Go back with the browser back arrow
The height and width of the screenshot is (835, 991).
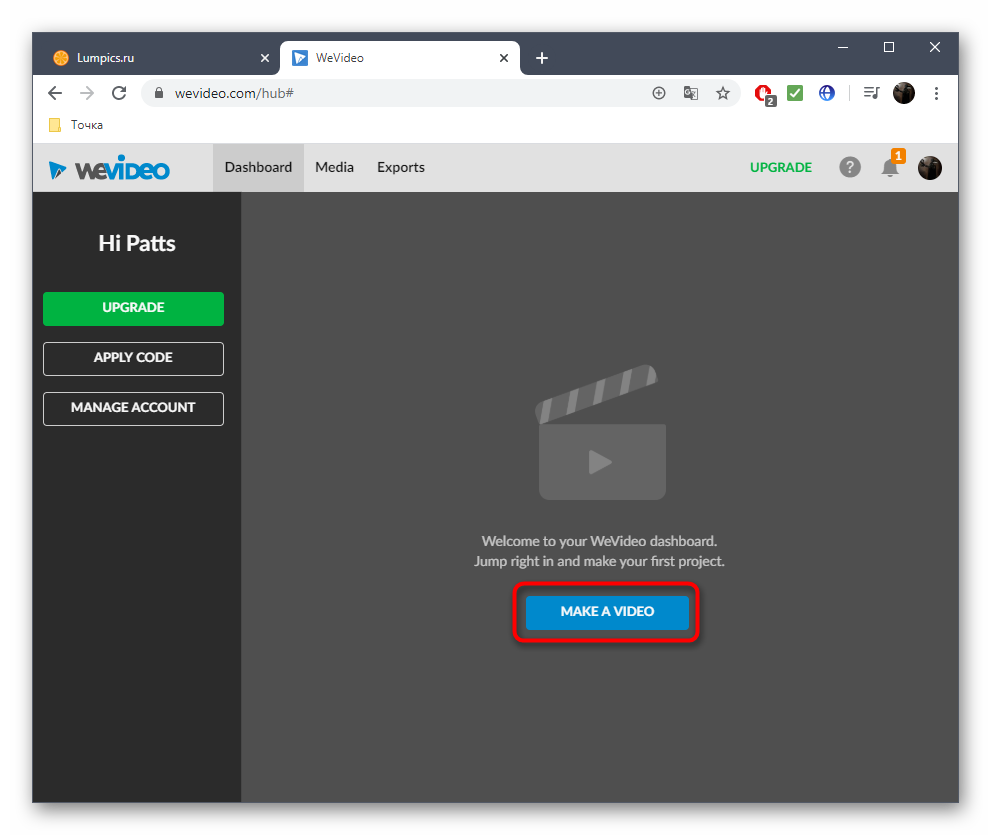point(55,94)
